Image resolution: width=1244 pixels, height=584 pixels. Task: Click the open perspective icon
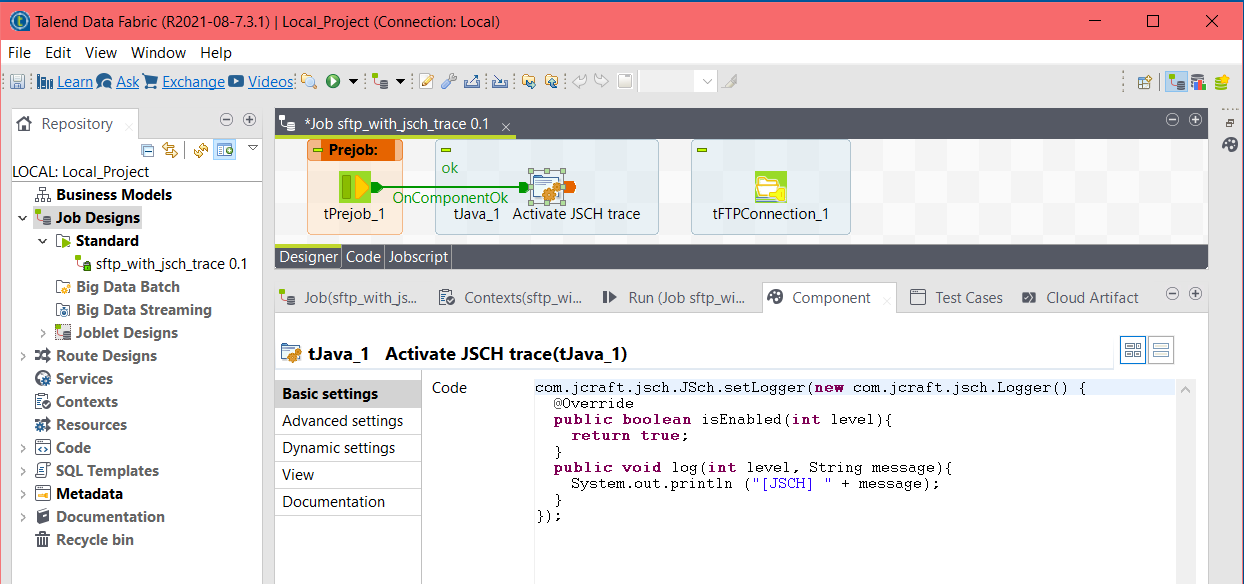coord(1145,82)
